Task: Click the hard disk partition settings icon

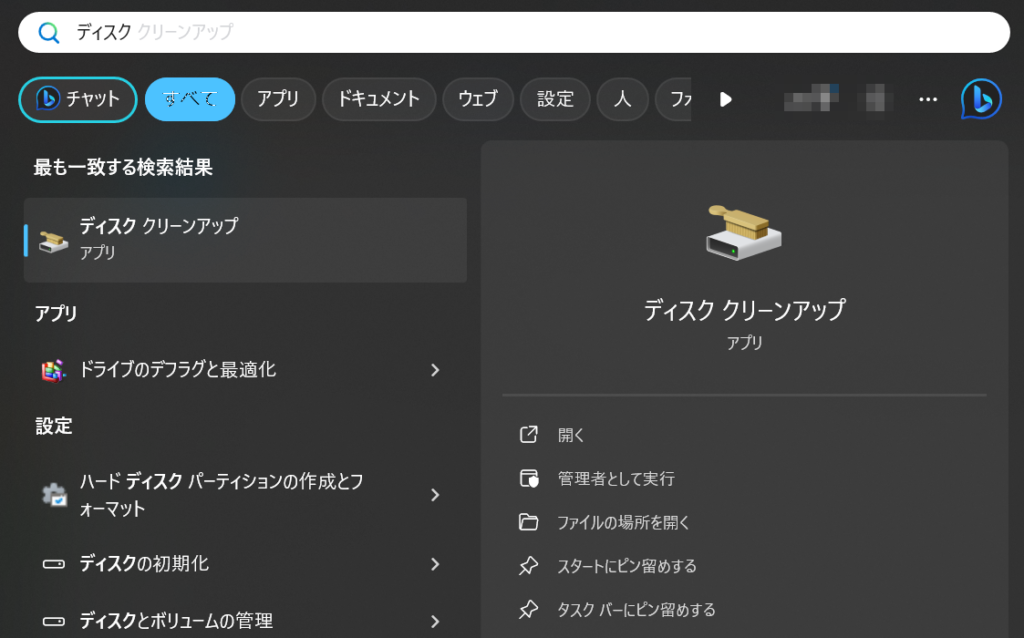Action: click(x=54, y=495)
